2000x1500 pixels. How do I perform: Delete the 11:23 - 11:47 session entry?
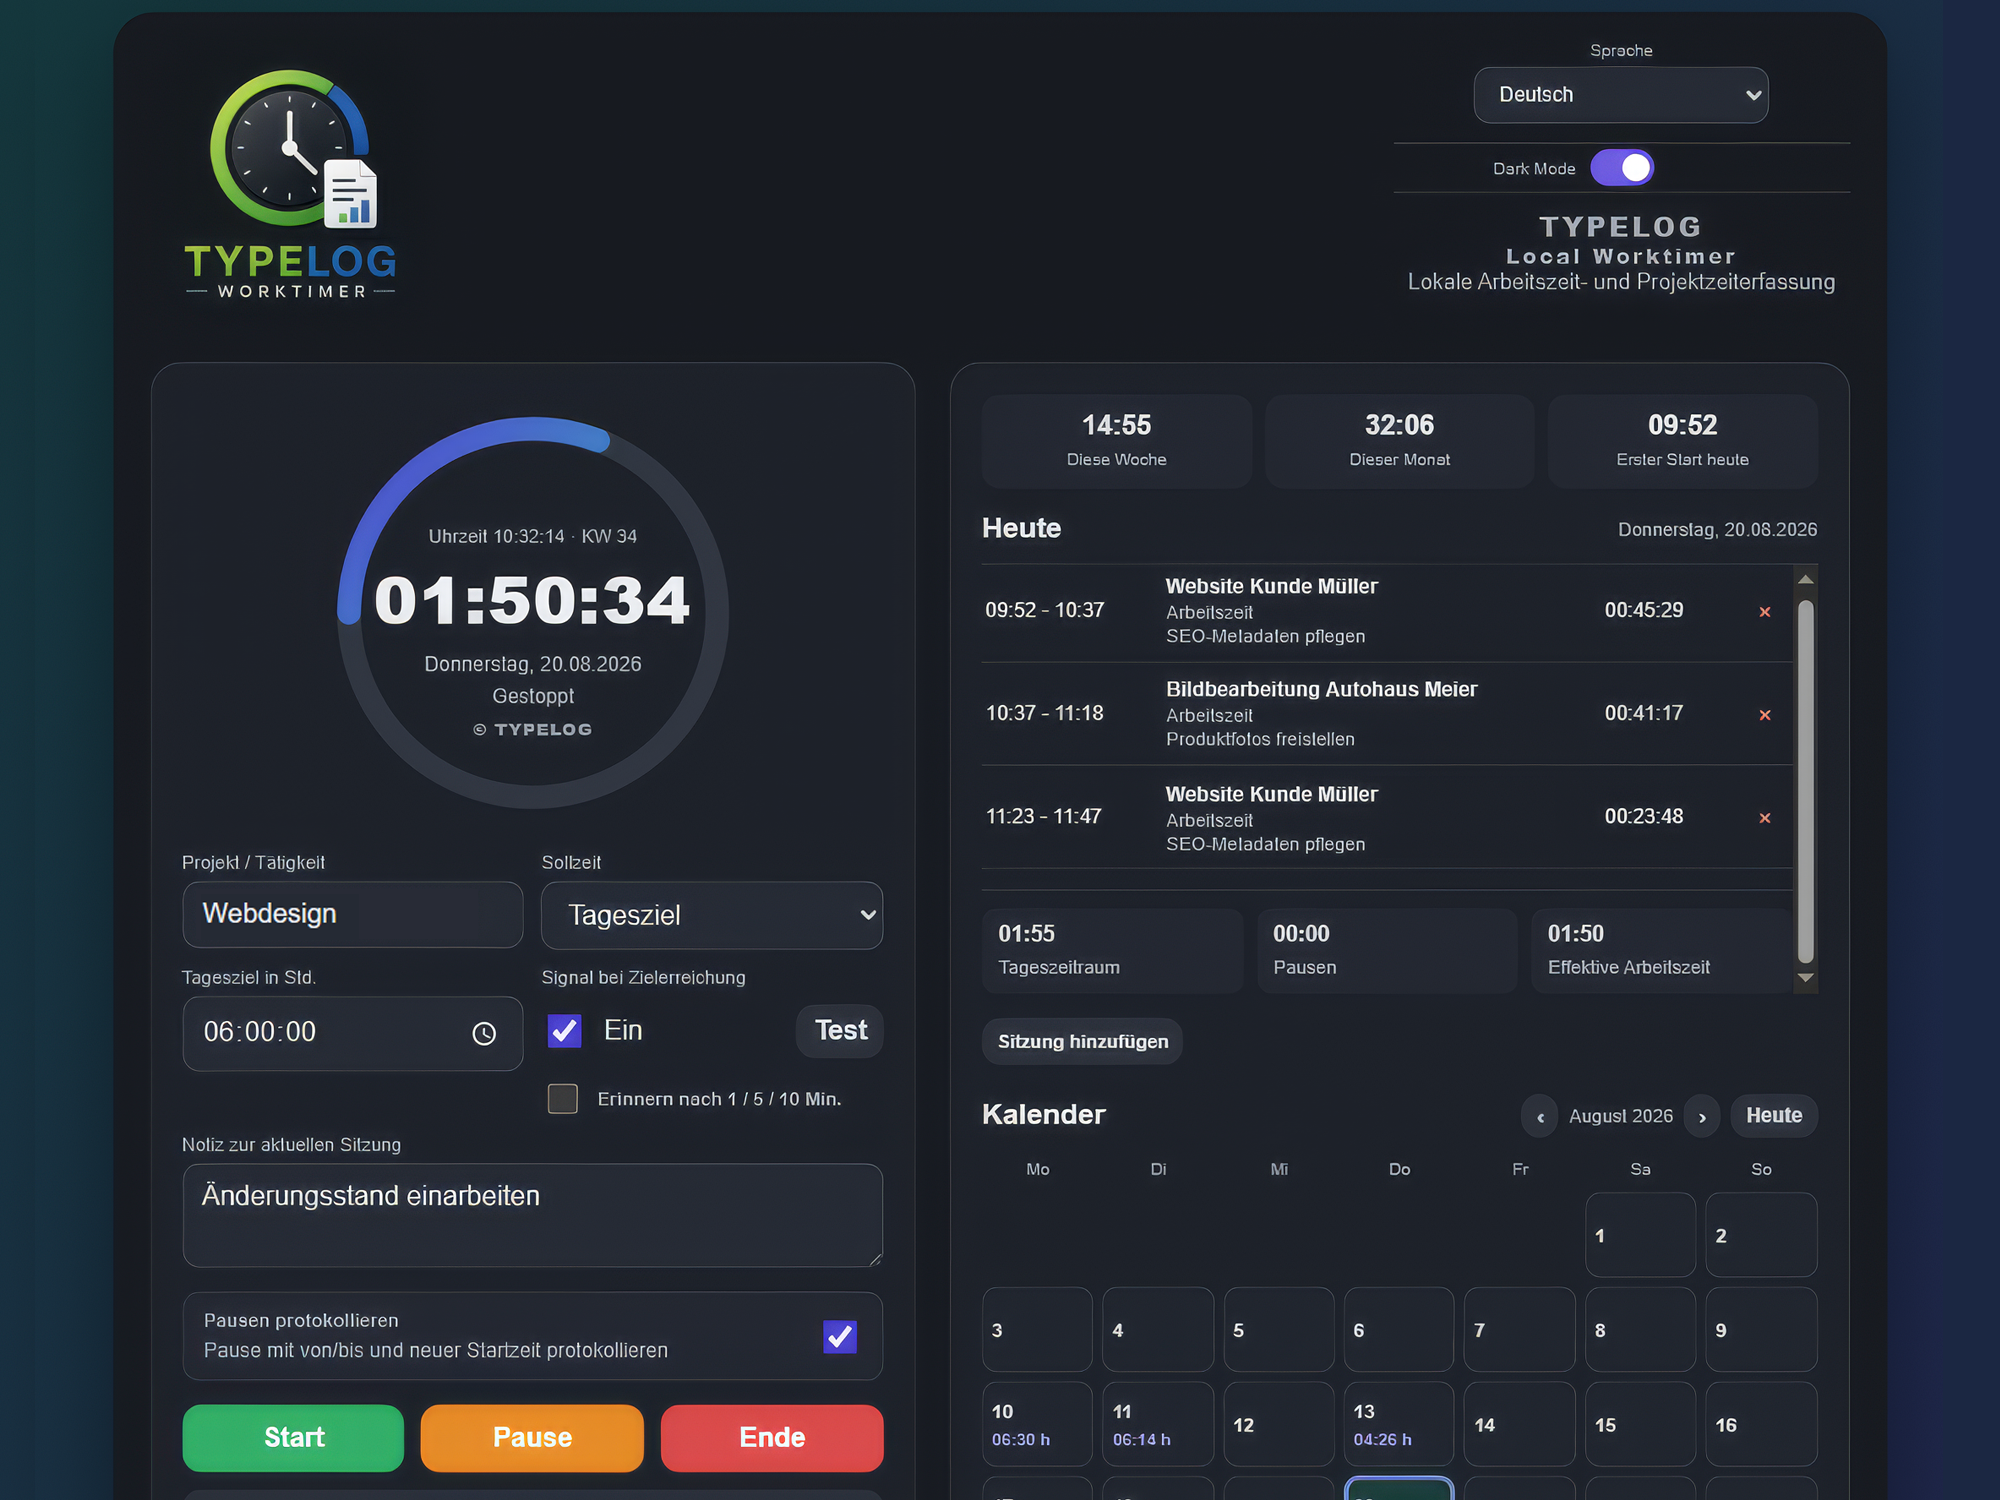1765,818
